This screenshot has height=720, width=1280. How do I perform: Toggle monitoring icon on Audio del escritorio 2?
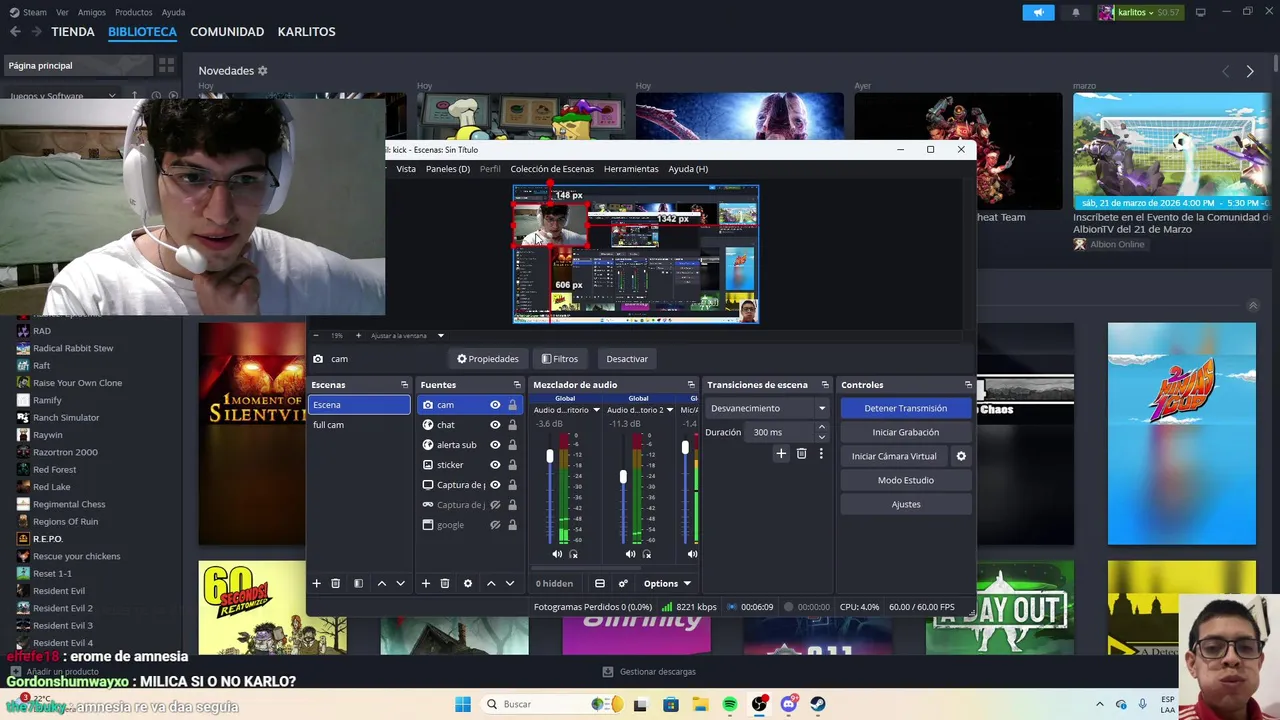click(x=647, y=554)
